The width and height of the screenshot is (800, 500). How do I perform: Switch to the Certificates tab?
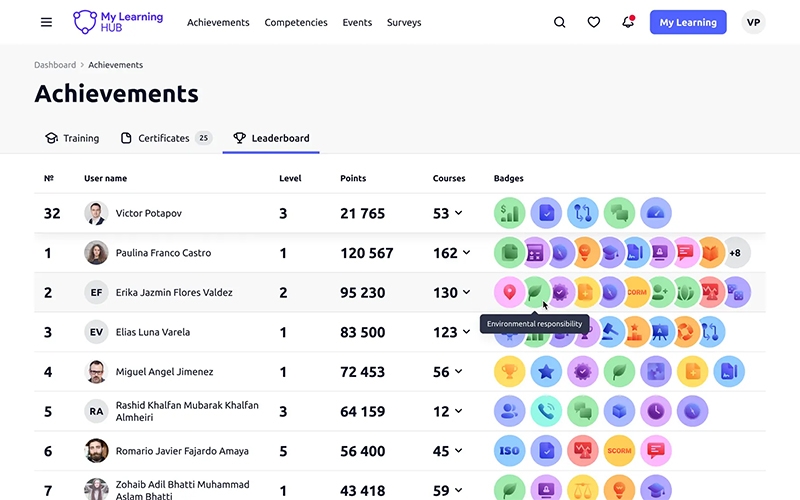(x=165, y=138)
